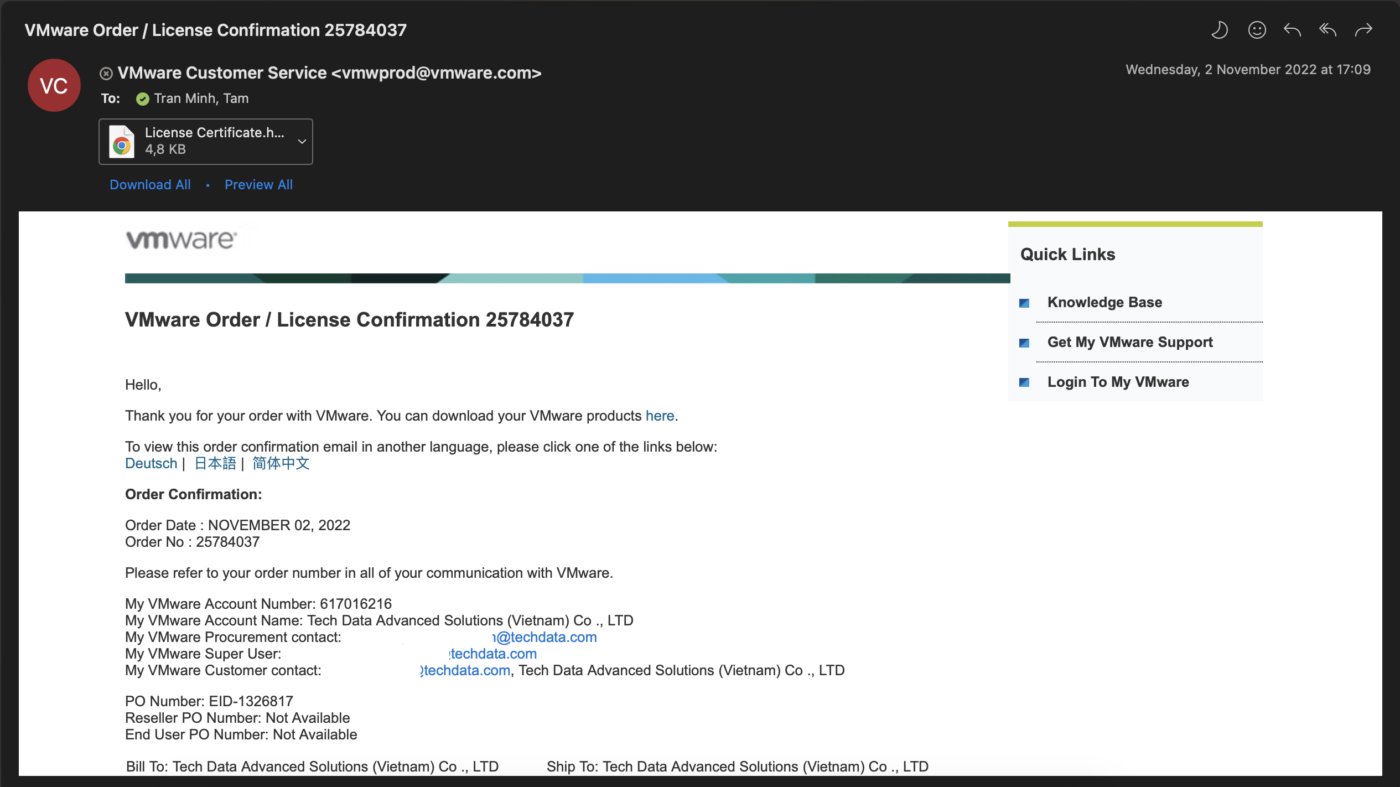Viewport: 1400px width, 787px height.
Task: Click the VC sender avatar
Action: [54, 85]
